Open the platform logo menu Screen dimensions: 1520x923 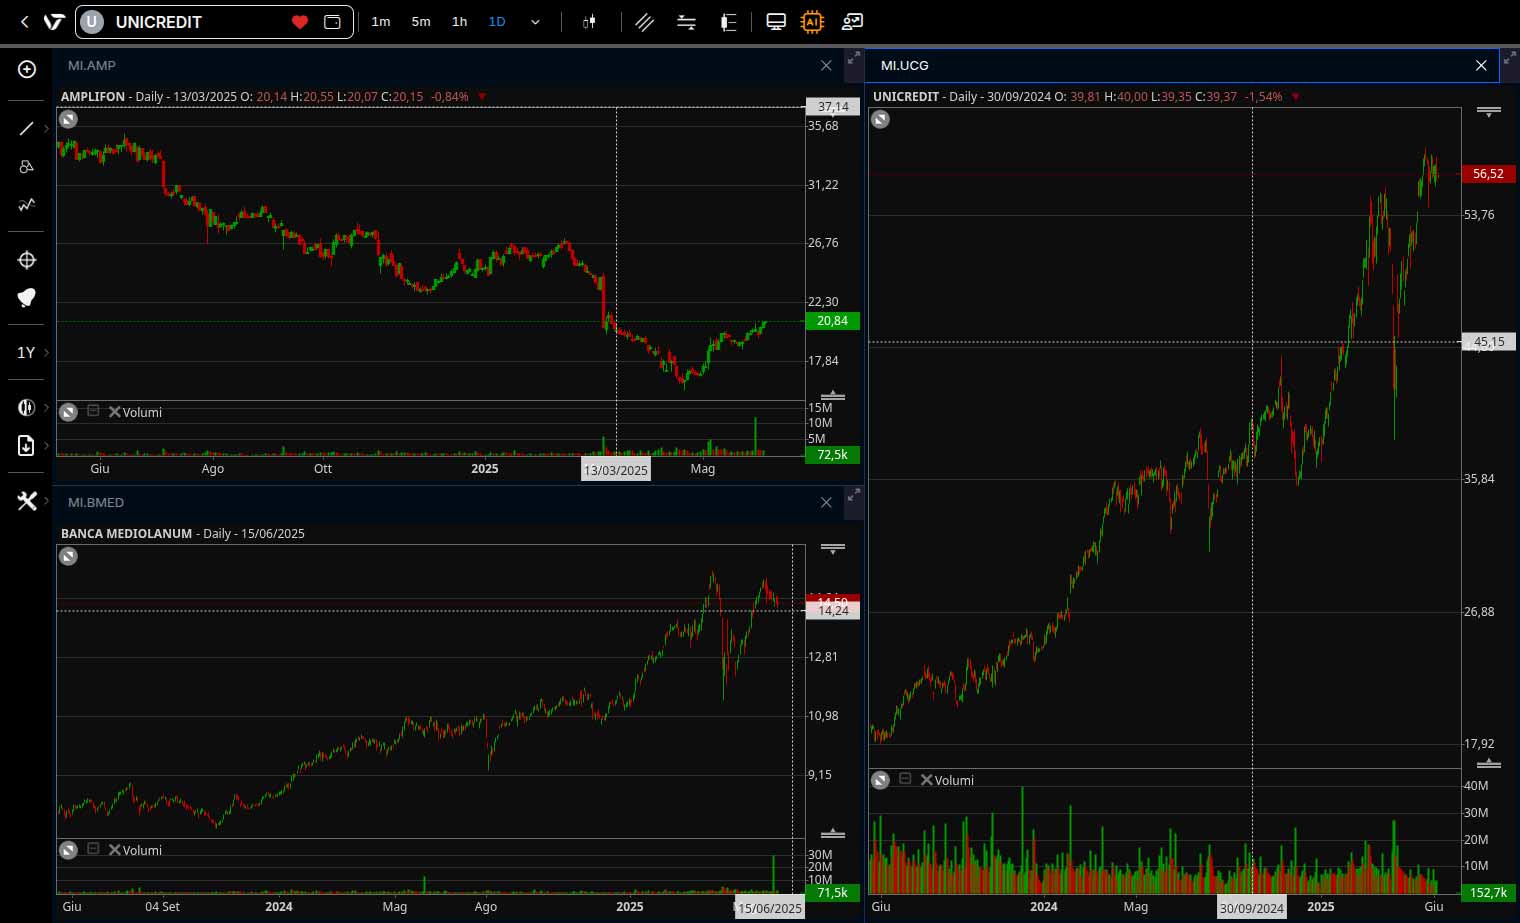click(54, 22)
